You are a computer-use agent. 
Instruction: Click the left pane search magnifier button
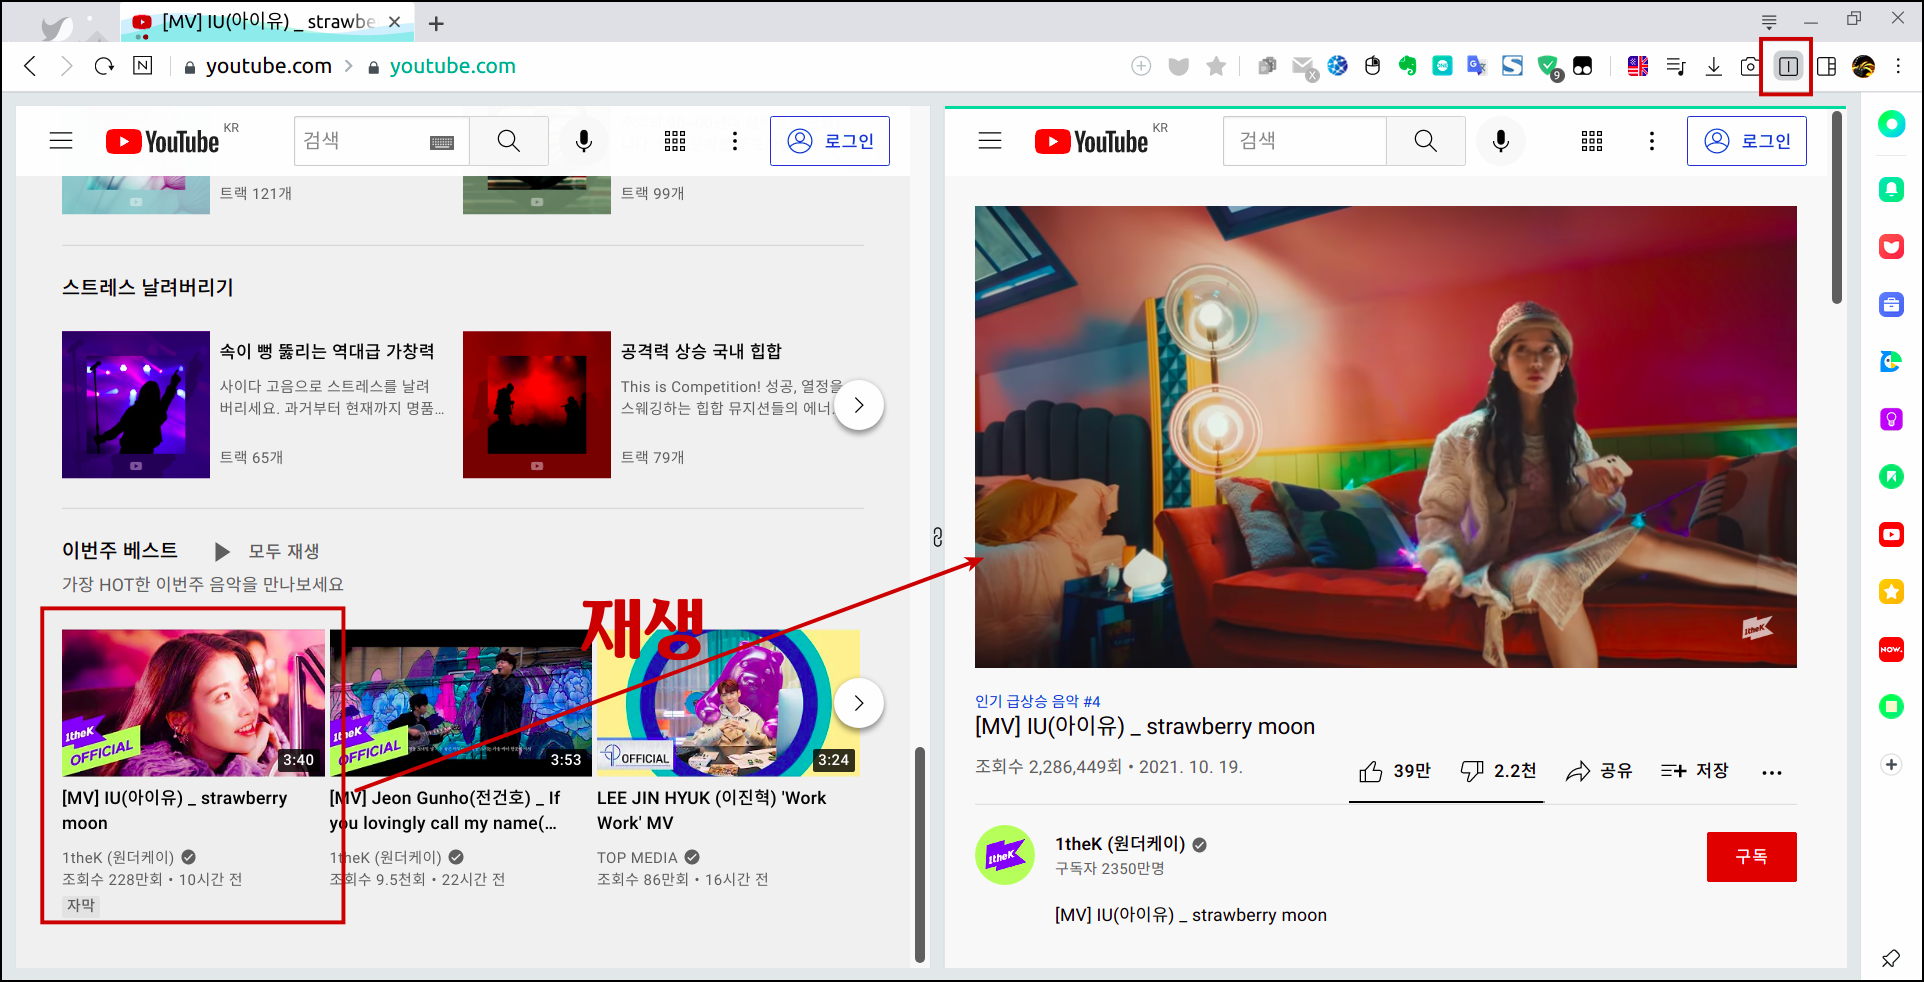coord(509,141)
